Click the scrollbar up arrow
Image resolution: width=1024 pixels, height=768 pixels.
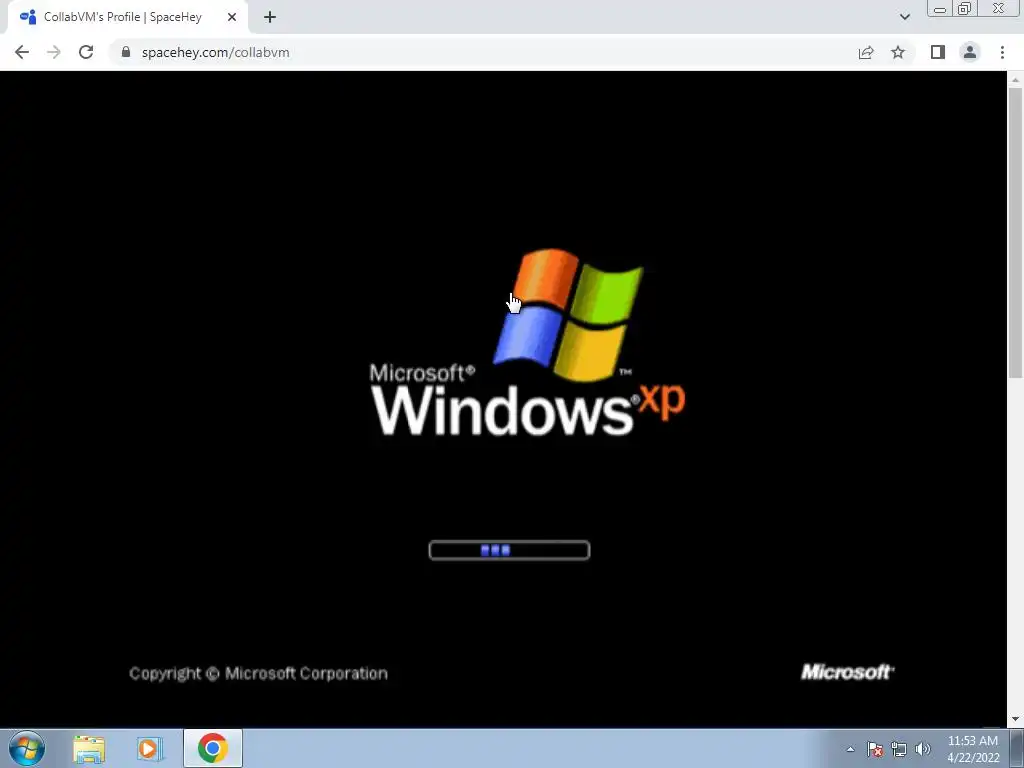coord(1015,79)
